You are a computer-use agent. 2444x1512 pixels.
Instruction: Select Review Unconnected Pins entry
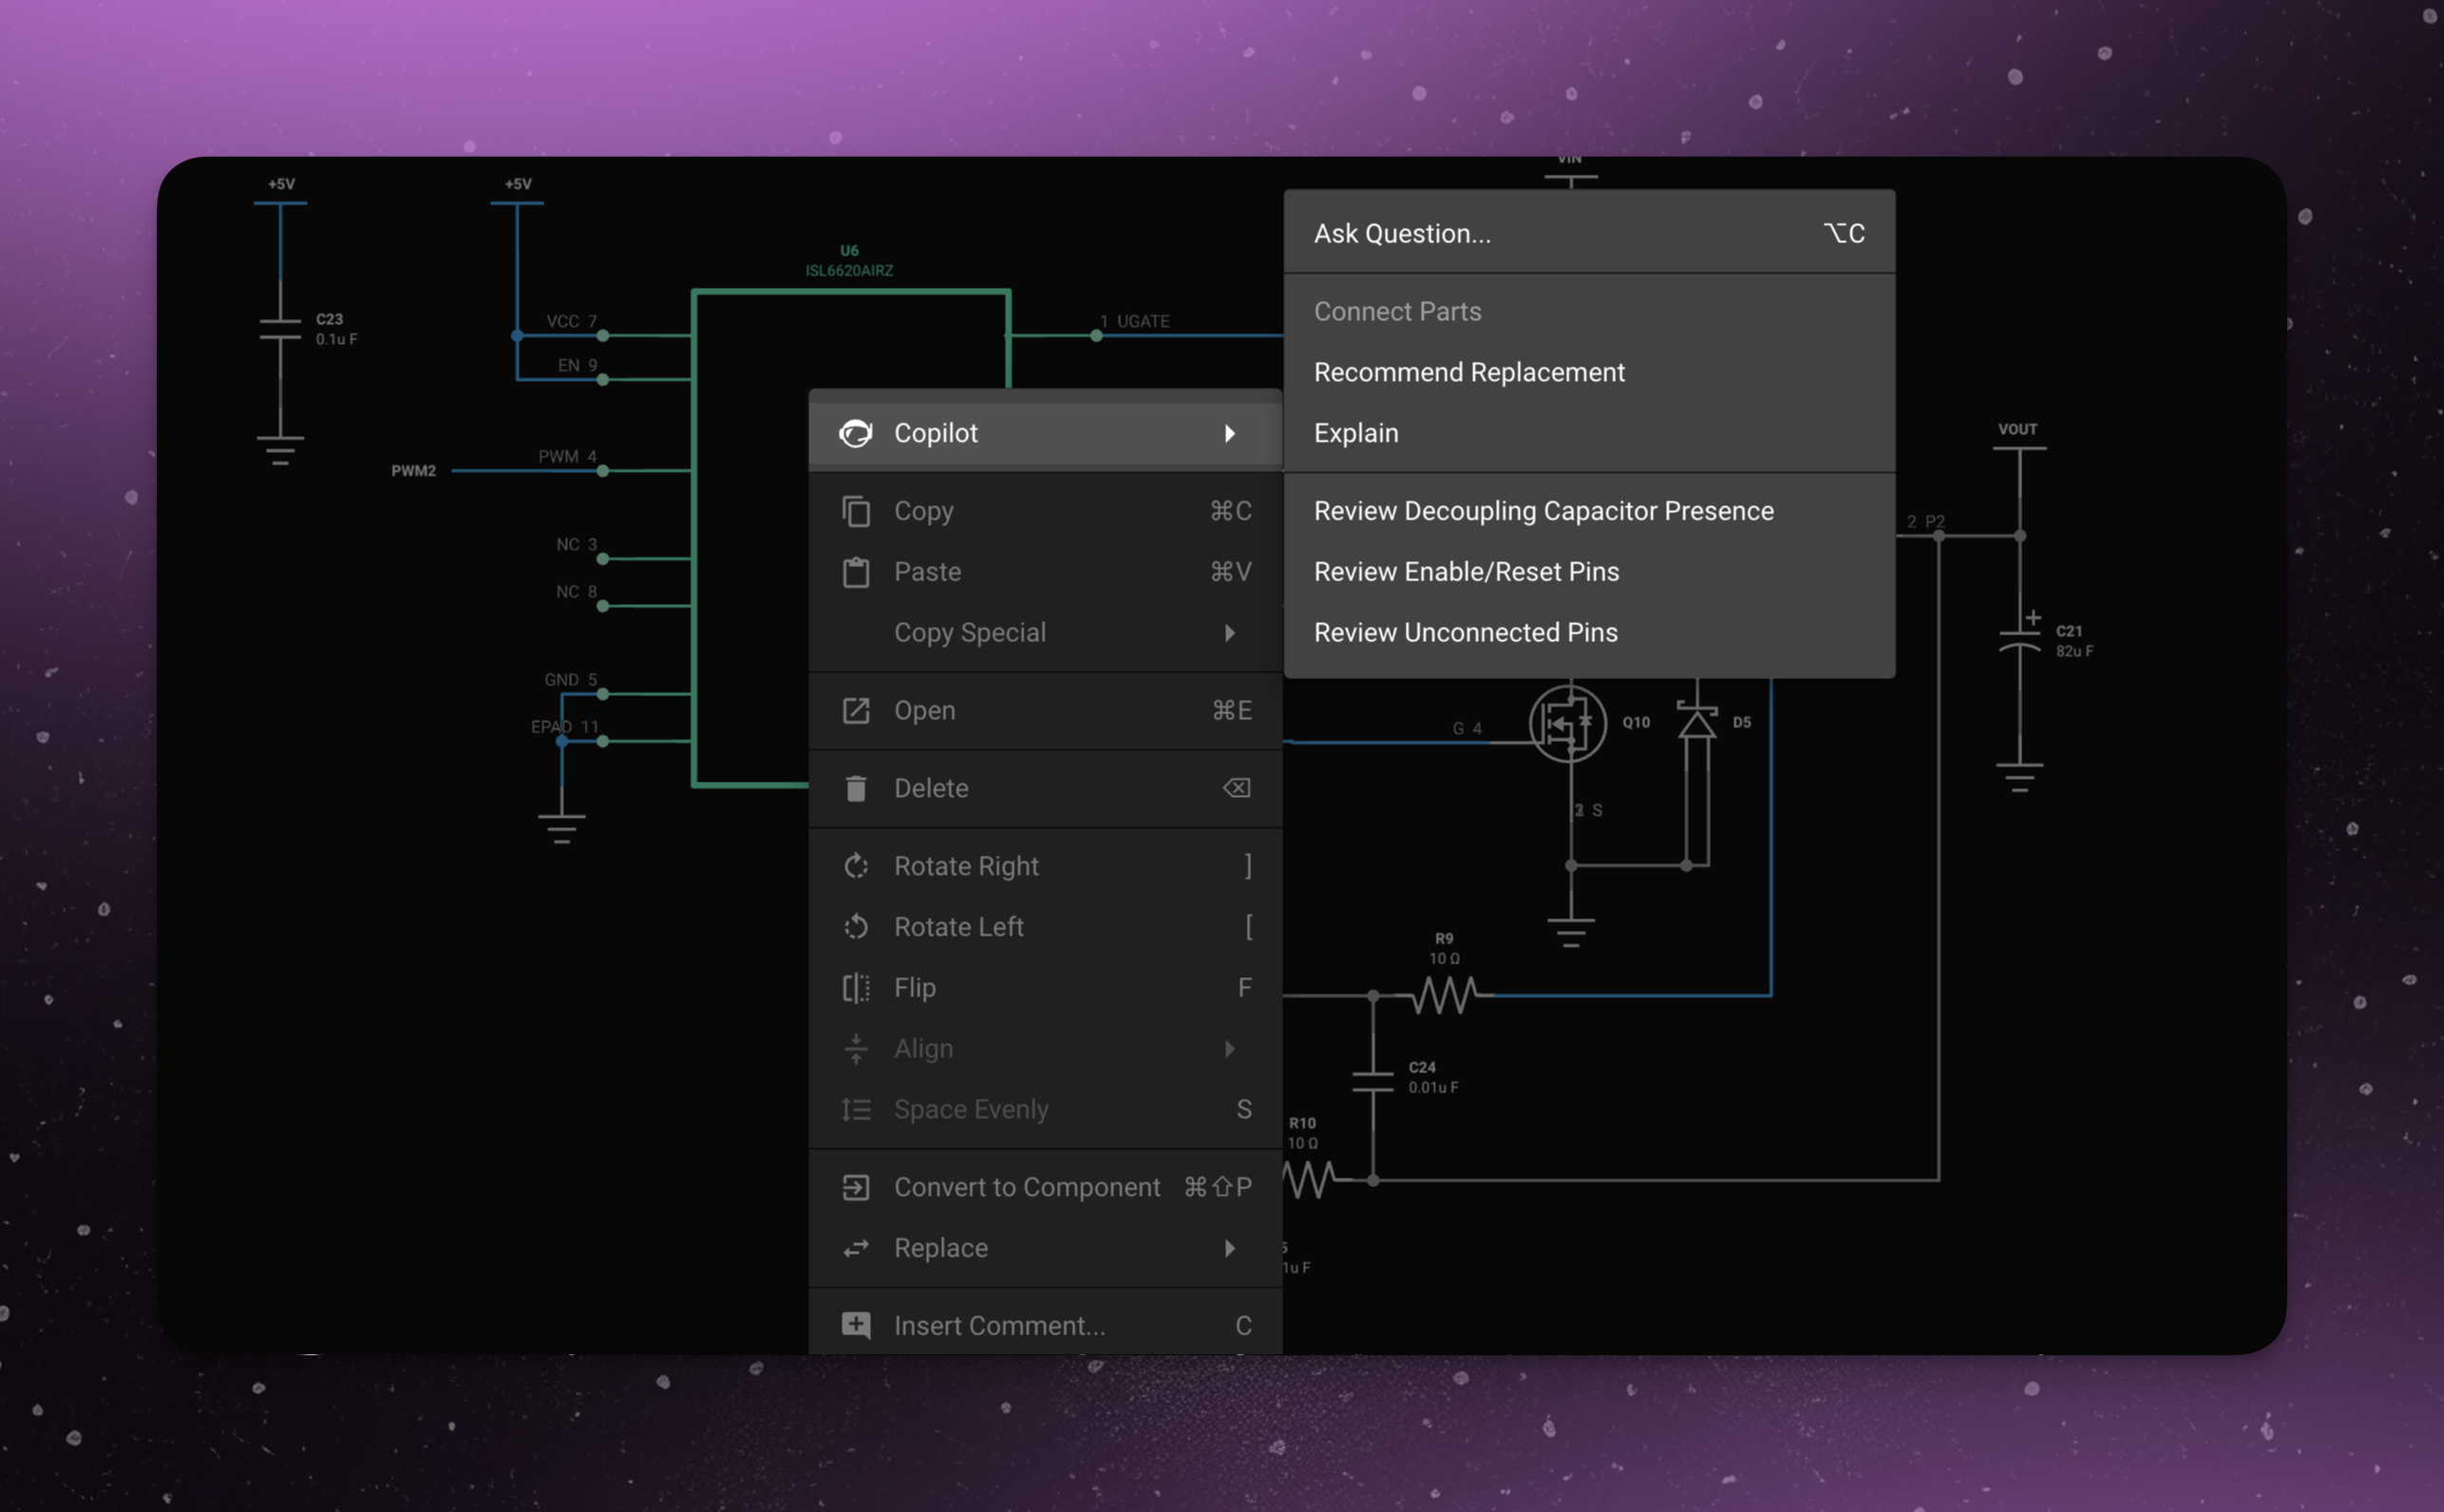pos(1465,633)
